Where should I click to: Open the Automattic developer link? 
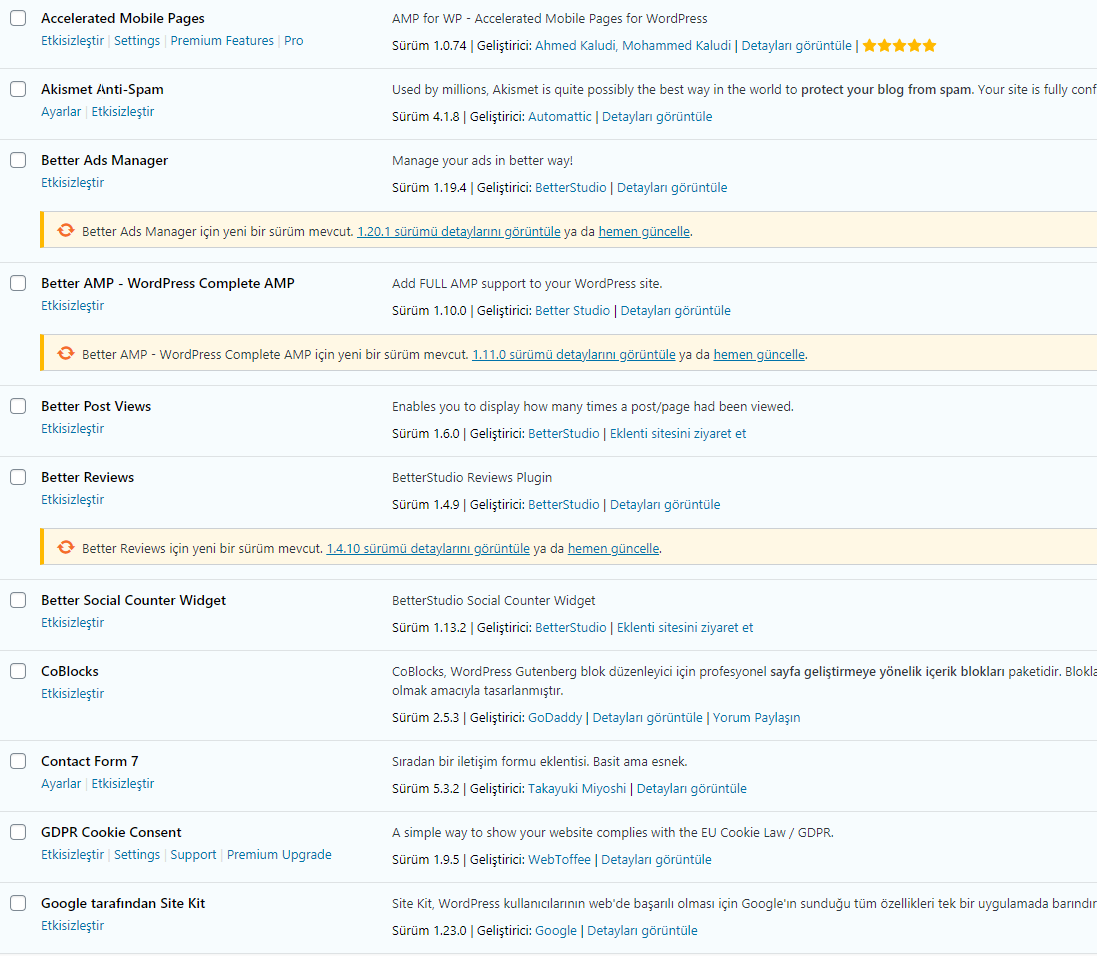[559, 116]
